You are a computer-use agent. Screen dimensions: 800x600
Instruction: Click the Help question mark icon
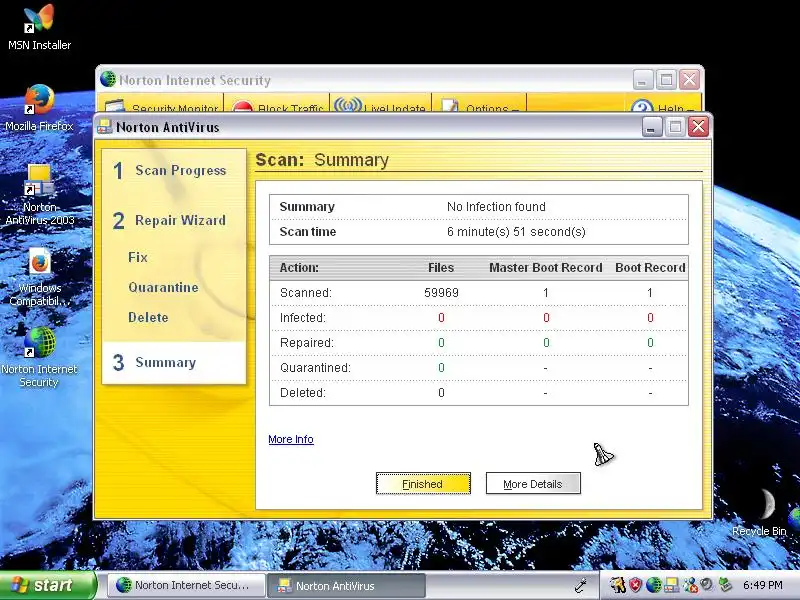pyautogui.click(x=642, y=106)
